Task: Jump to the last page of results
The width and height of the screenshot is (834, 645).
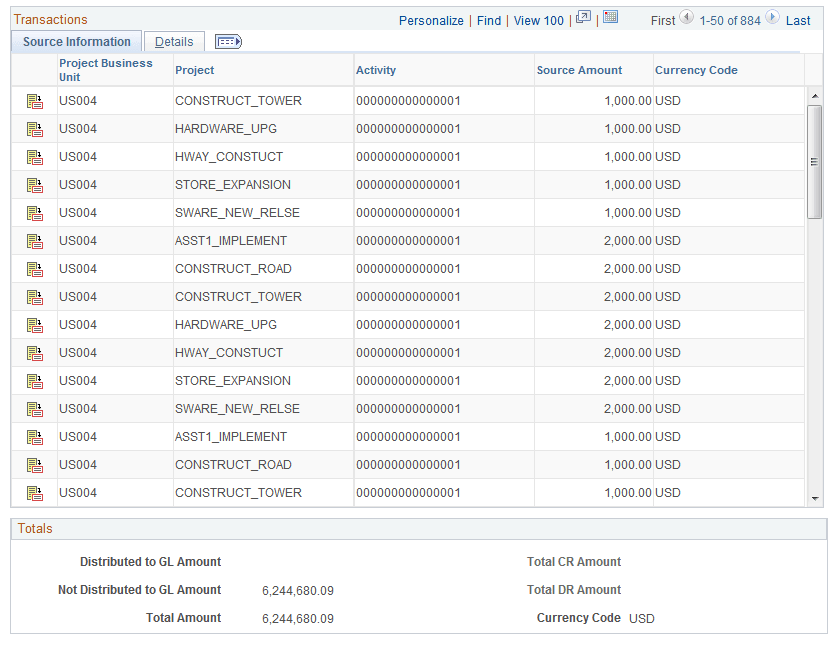Action: 797,20
